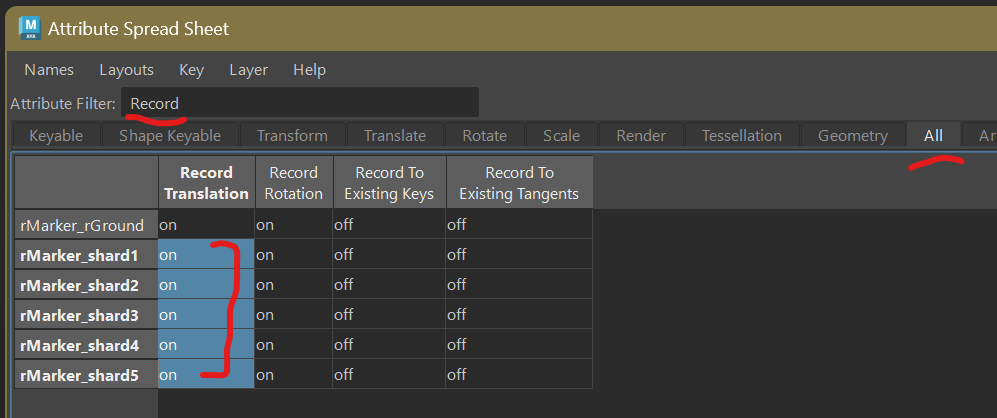The width and height of the screenshot is (997, 418).
Task: Open the Help menu
Action: tap(309, 70)
